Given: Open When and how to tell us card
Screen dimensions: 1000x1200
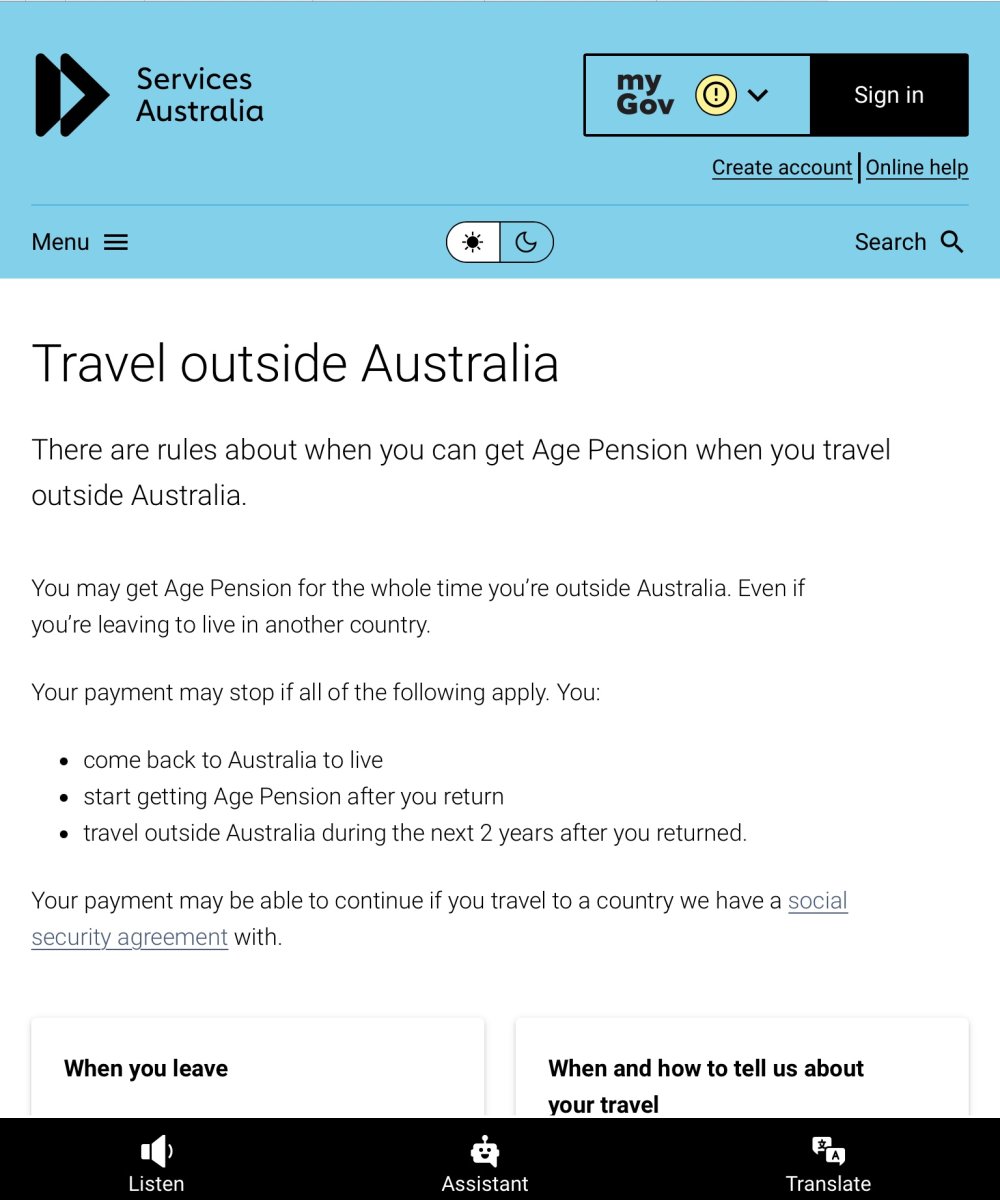Looking at the screenshot, I should coord(742,1068).
